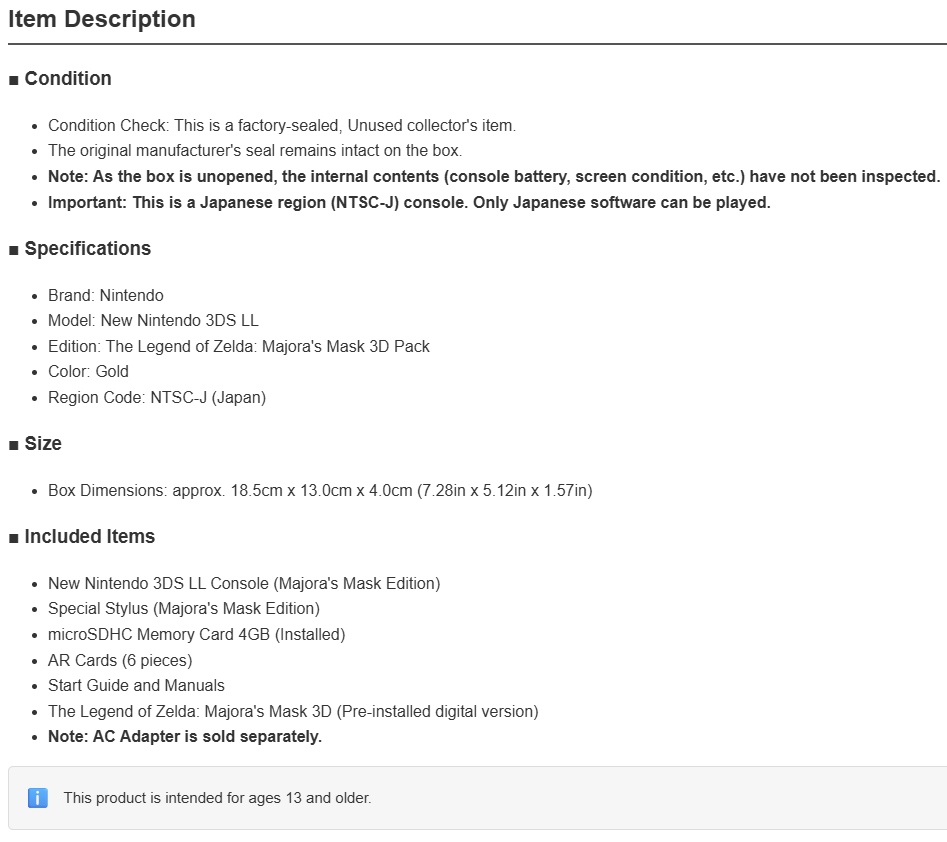Viewport: 947px width, 842px height.
Task: Click the Specifications section heading
Action: (88, 248)
